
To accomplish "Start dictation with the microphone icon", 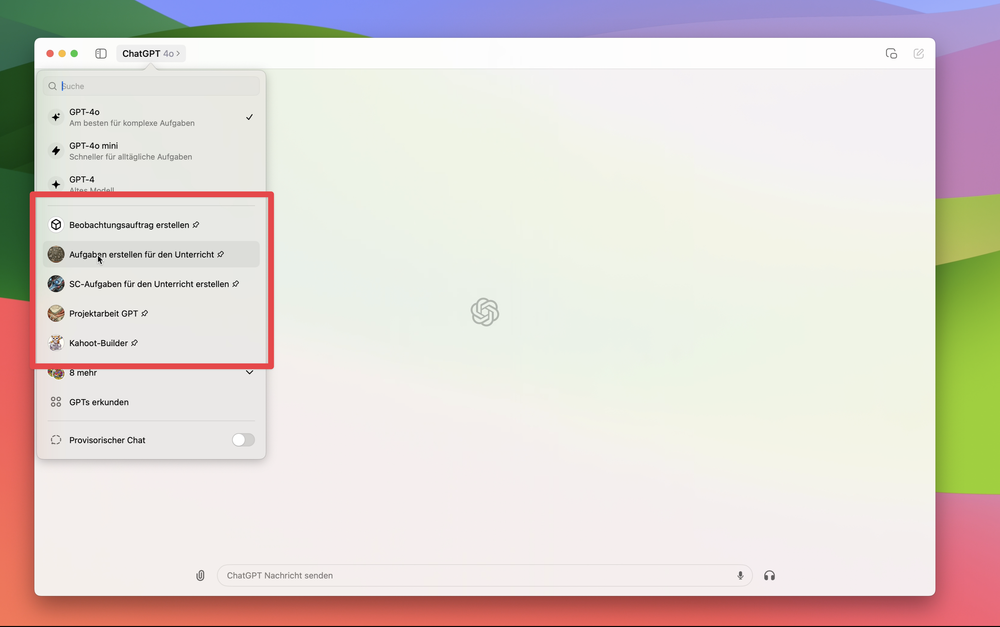I will pyautogui.click(x=740, y=575).
